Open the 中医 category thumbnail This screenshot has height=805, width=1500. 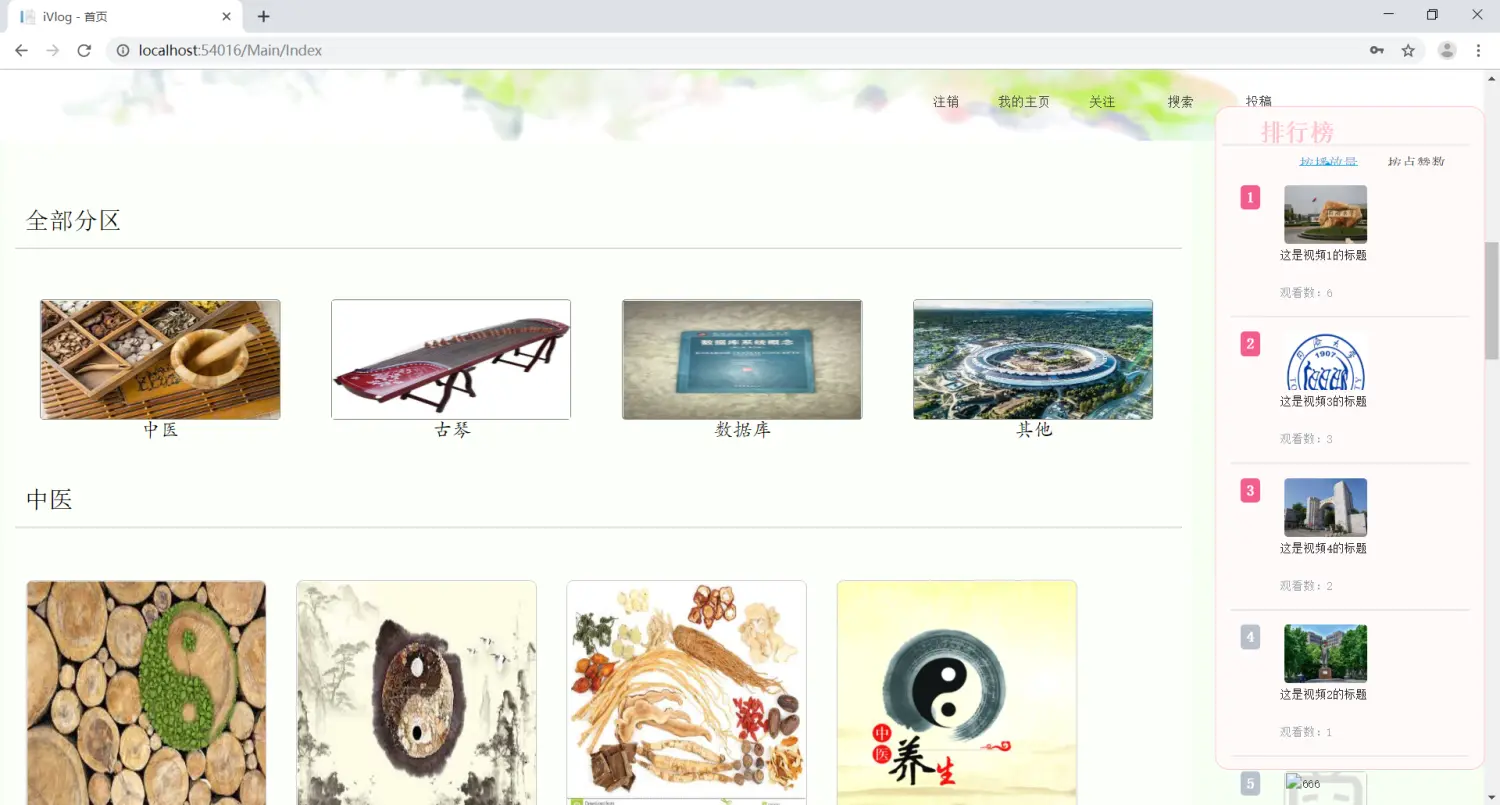click(160, 359)
